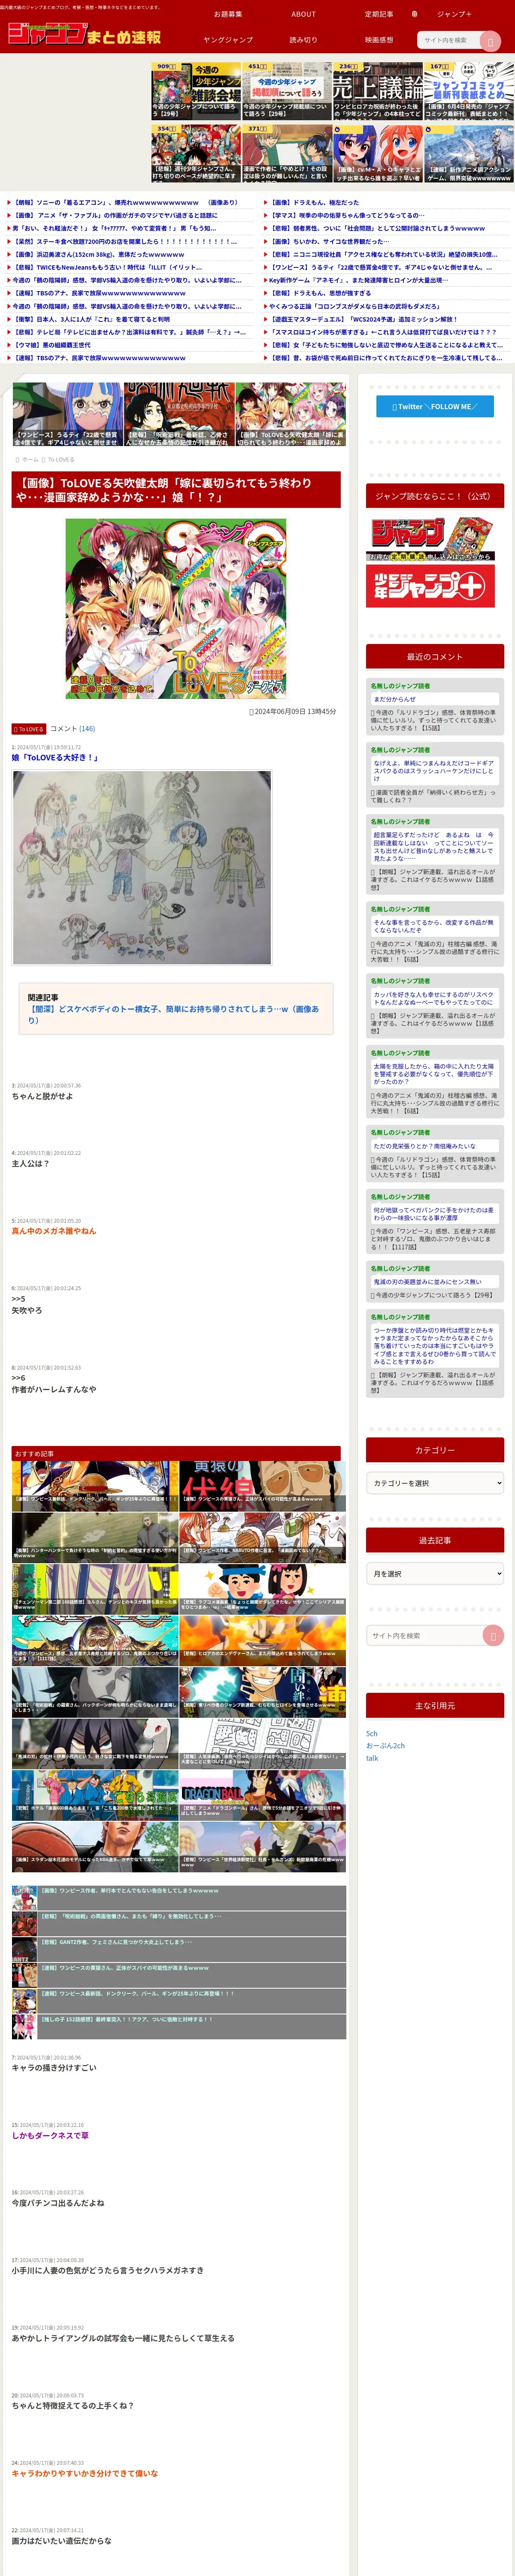Open the ジャンプコミック最新刊表紙まとめ thumbnail

(x=469, y=90)
